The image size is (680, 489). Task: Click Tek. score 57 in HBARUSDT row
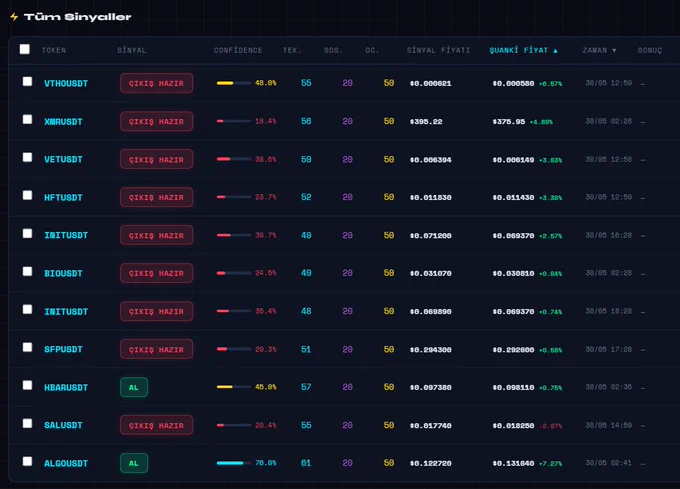(x=306, y=387)
